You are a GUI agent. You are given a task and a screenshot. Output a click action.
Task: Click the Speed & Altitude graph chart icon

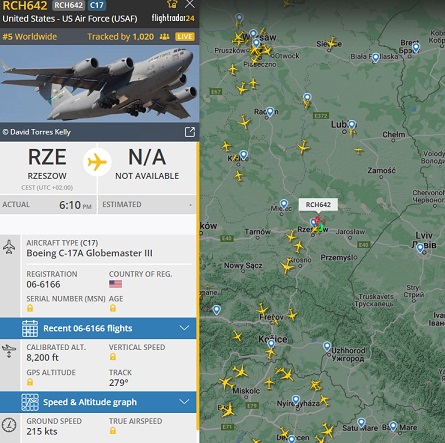30,402
